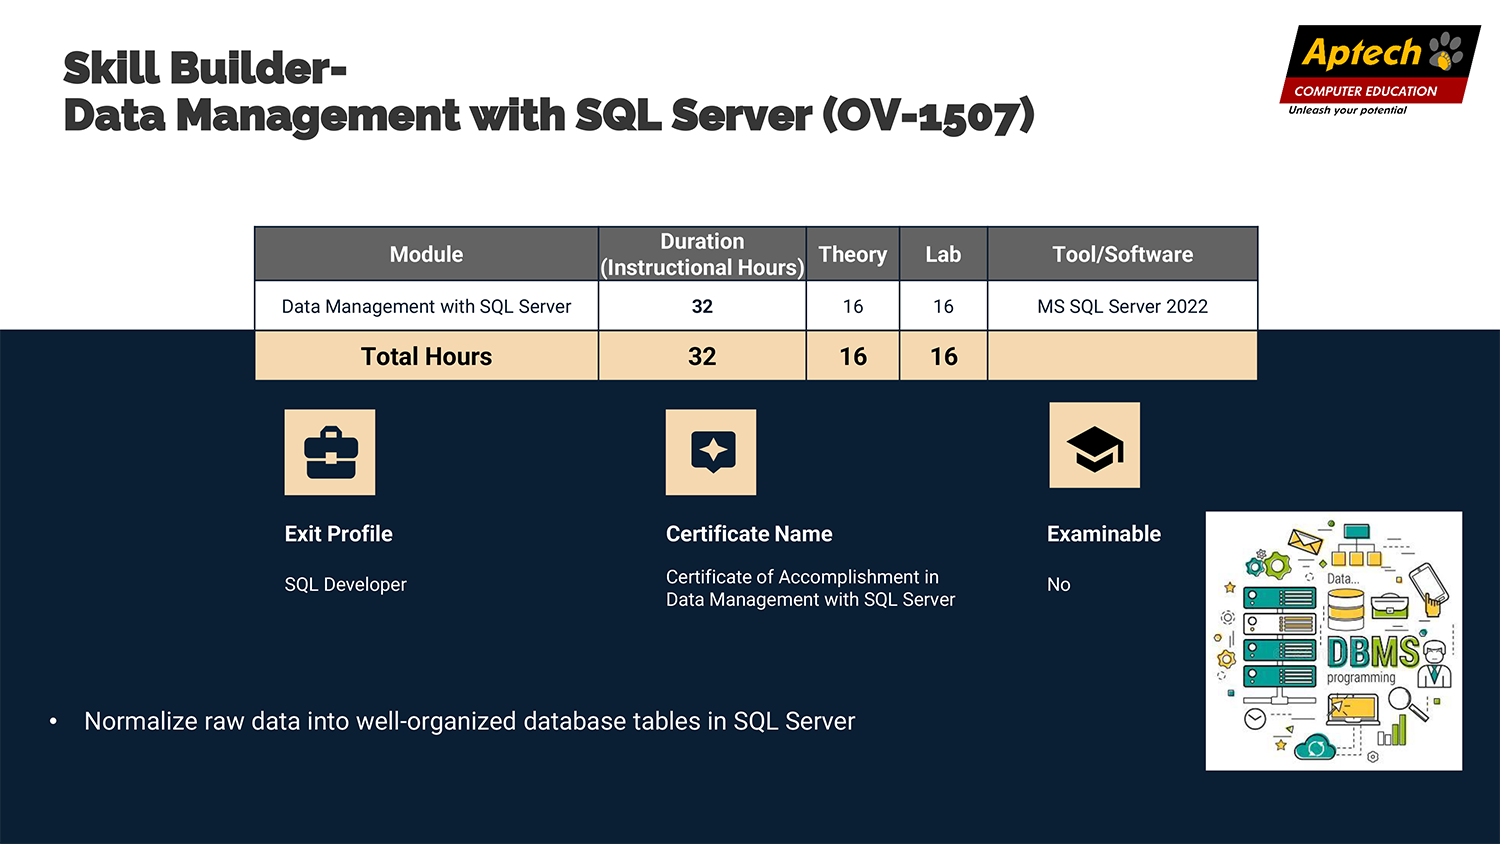Select the Duration (Instructional Hours) header cell
Image resolution: width=1500 pixels, height=844 pixels.
(702, 254)
